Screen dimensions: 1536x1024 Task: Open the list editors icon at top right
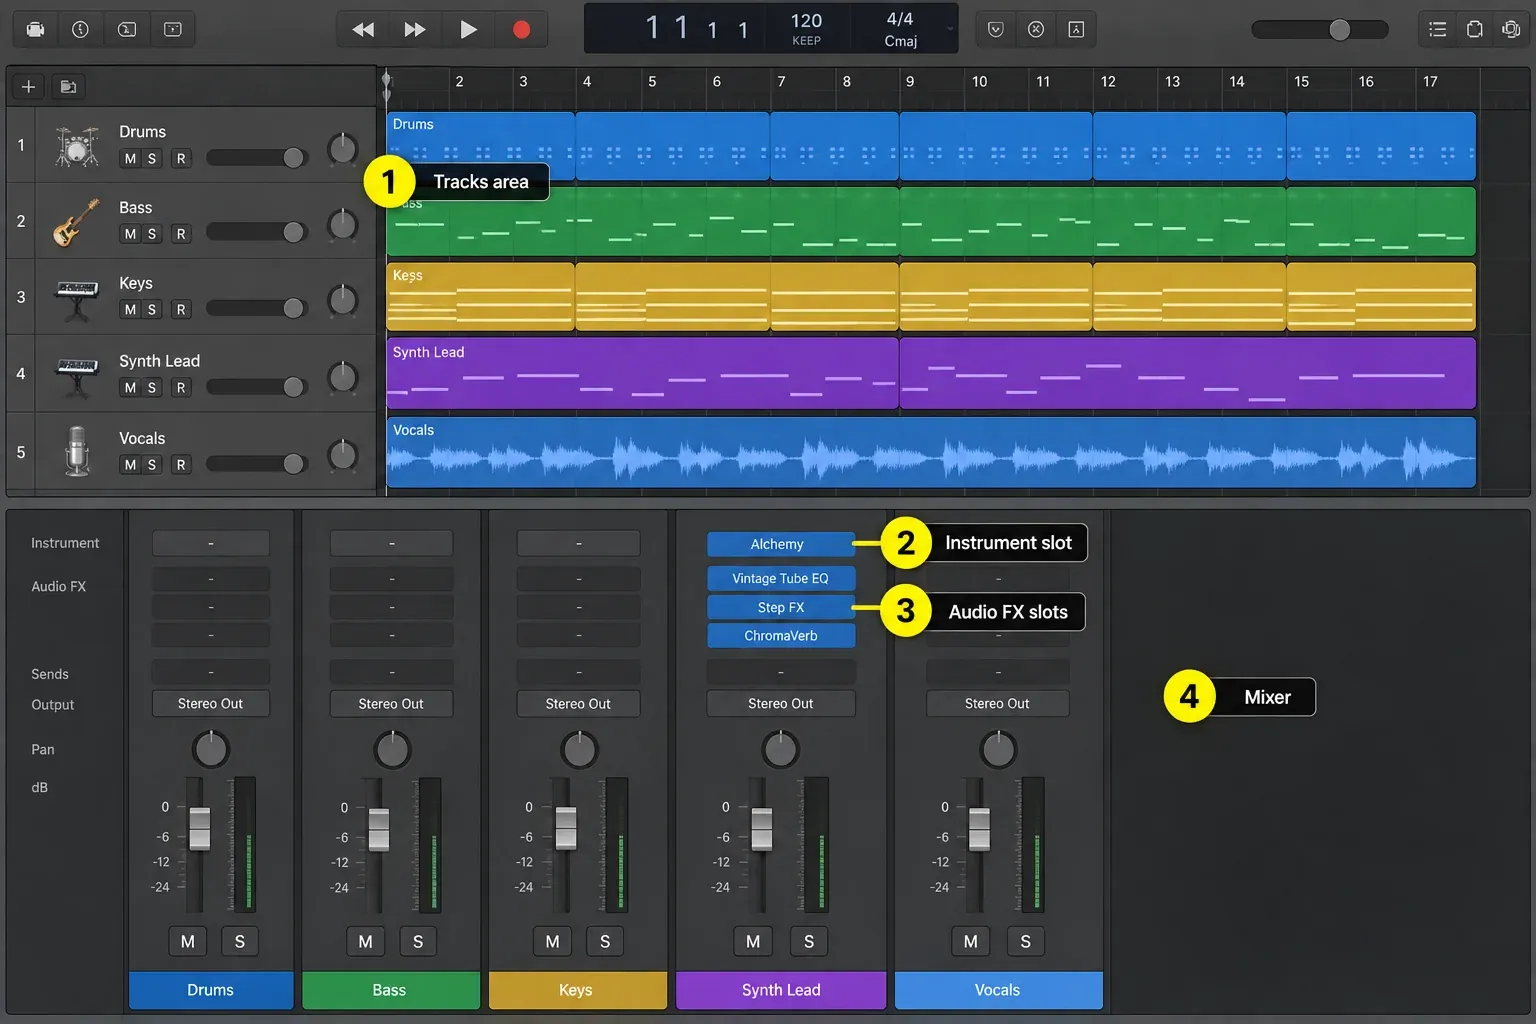point(1438,29)
